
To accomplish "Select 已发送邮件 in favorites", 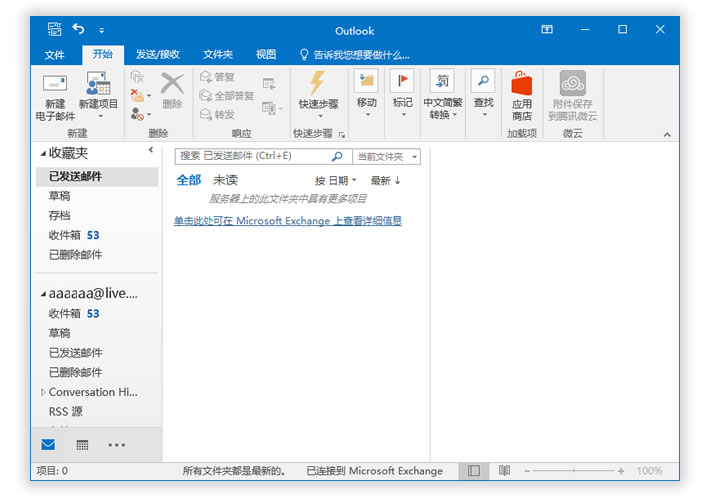I will pos(97,176).
